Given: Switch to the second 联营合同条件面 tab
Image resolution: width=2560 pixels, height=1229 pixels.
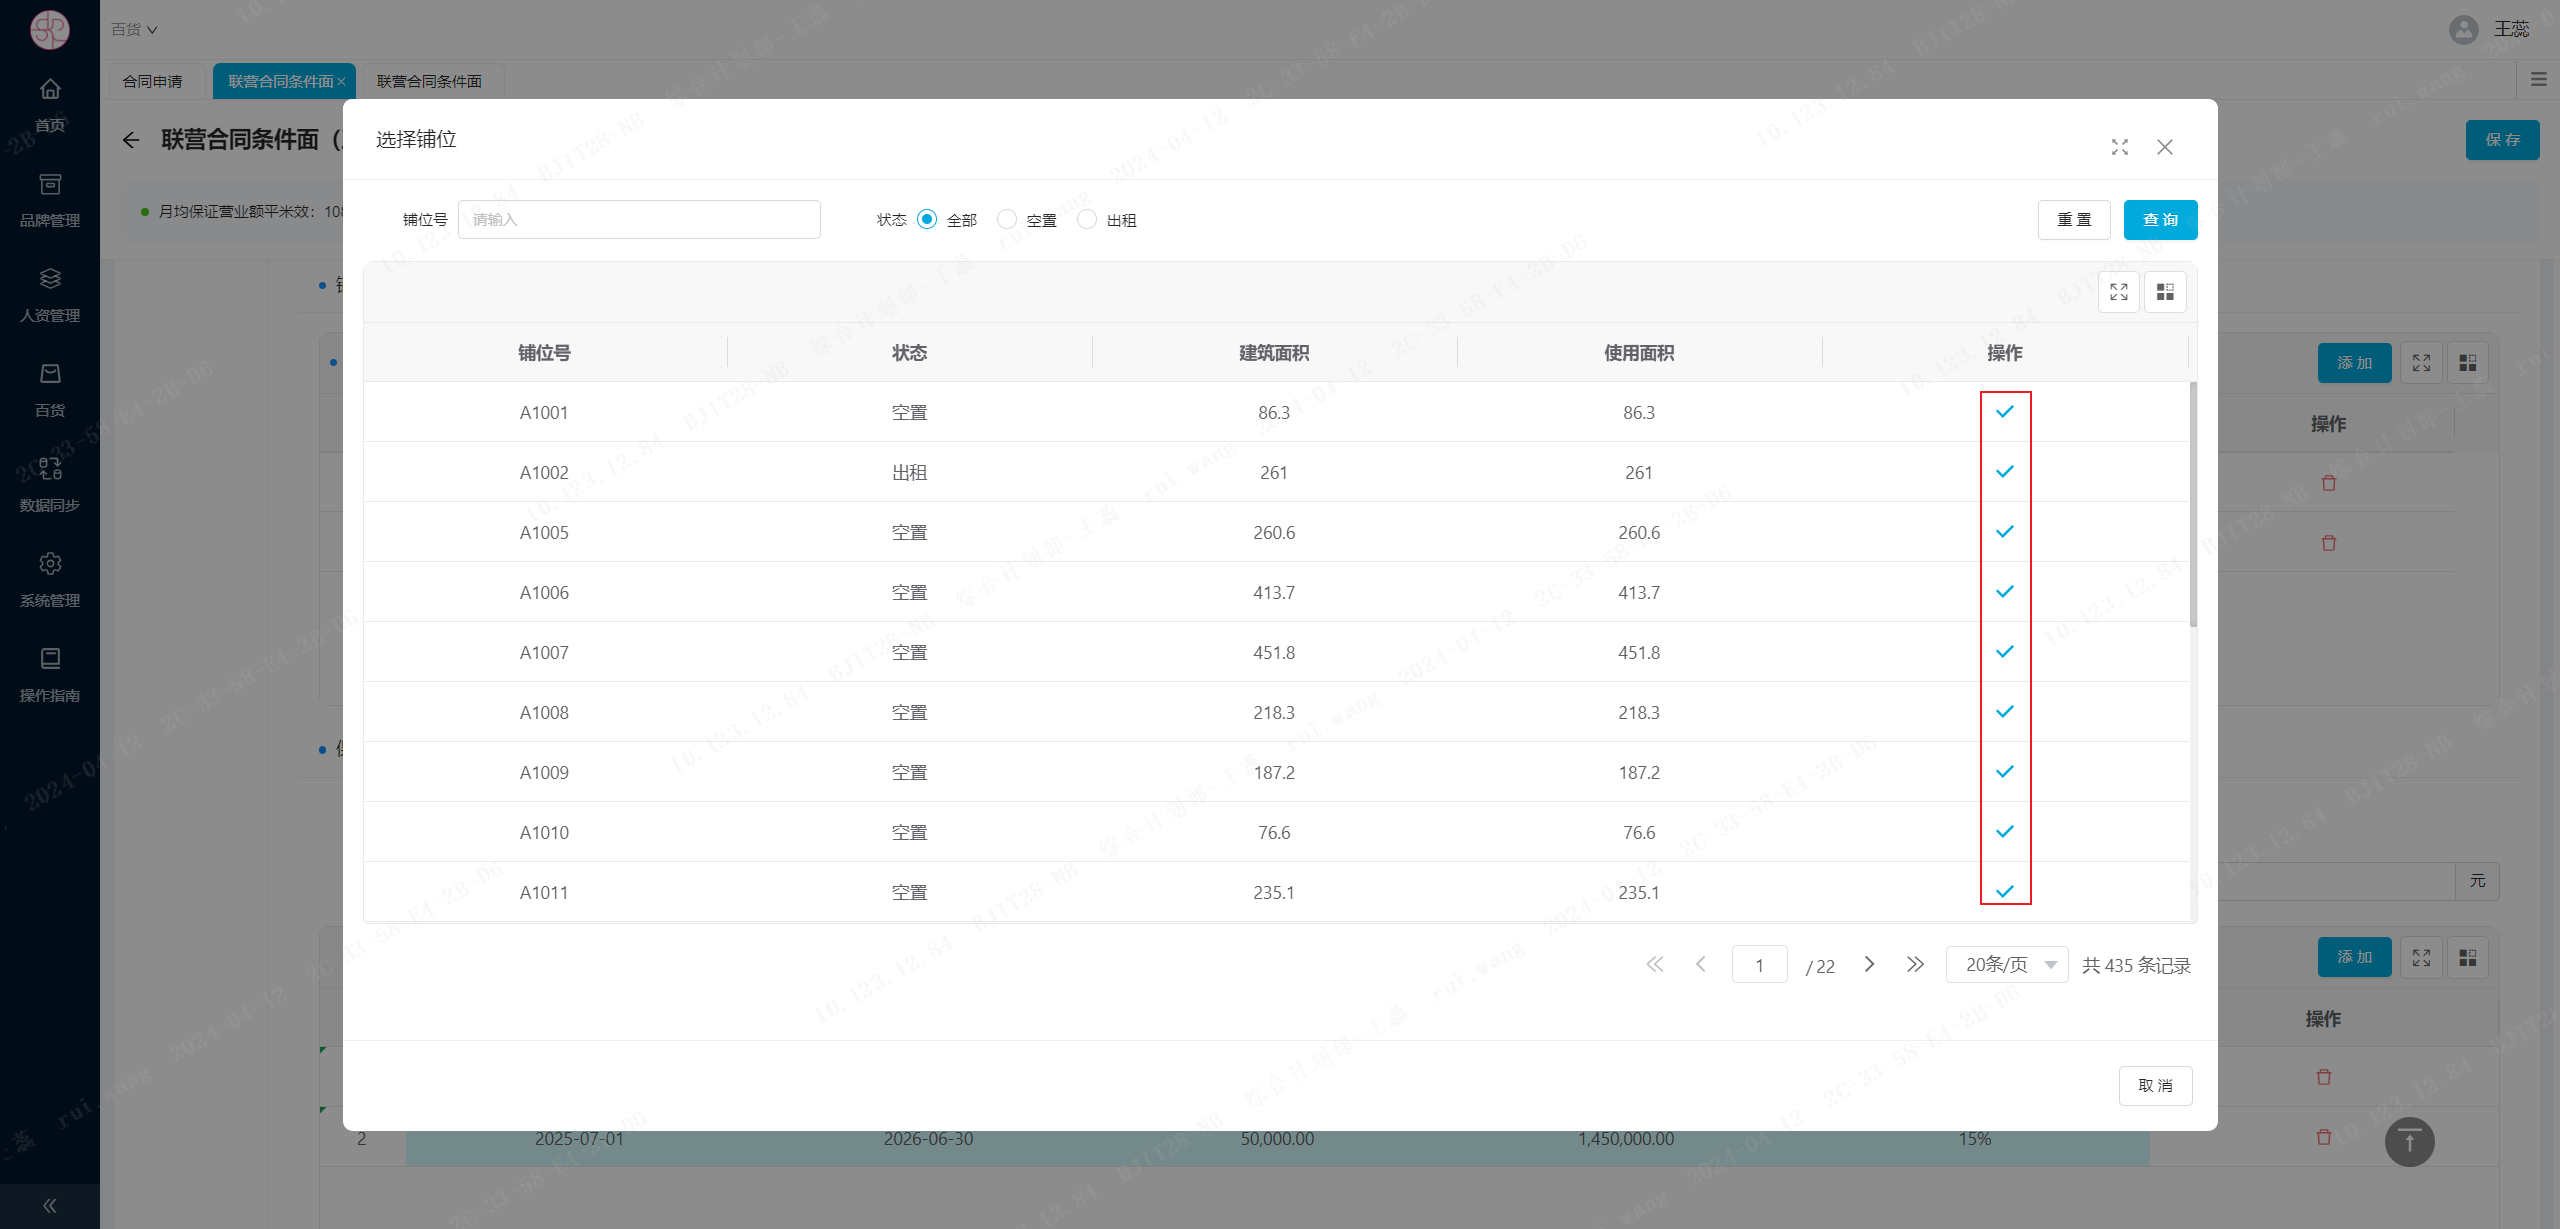Looking at the screenshot, I should coord(430,81).
